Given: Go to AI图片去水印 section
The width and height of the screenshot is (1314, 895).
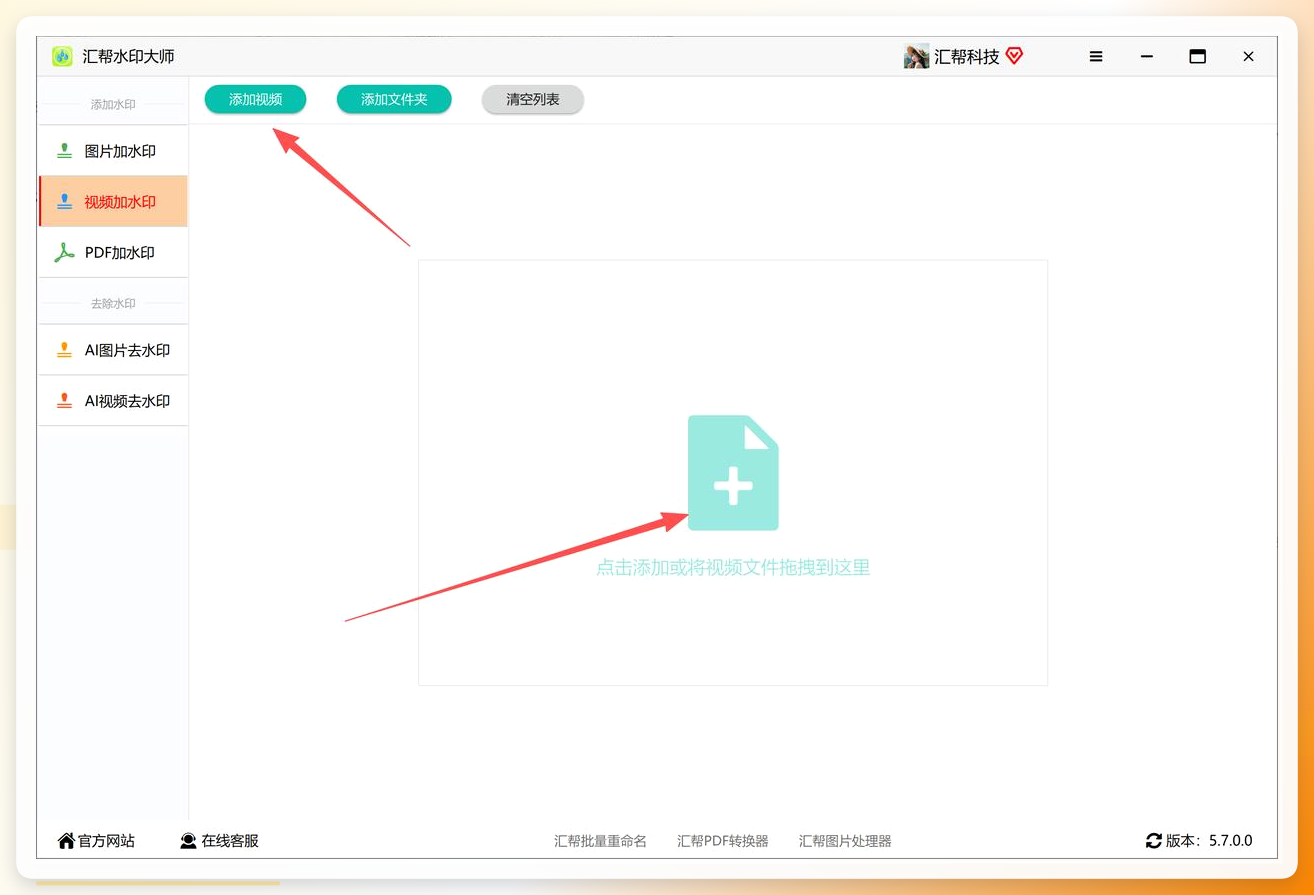Looking at the screenshot, I should [x=113, y=350].
